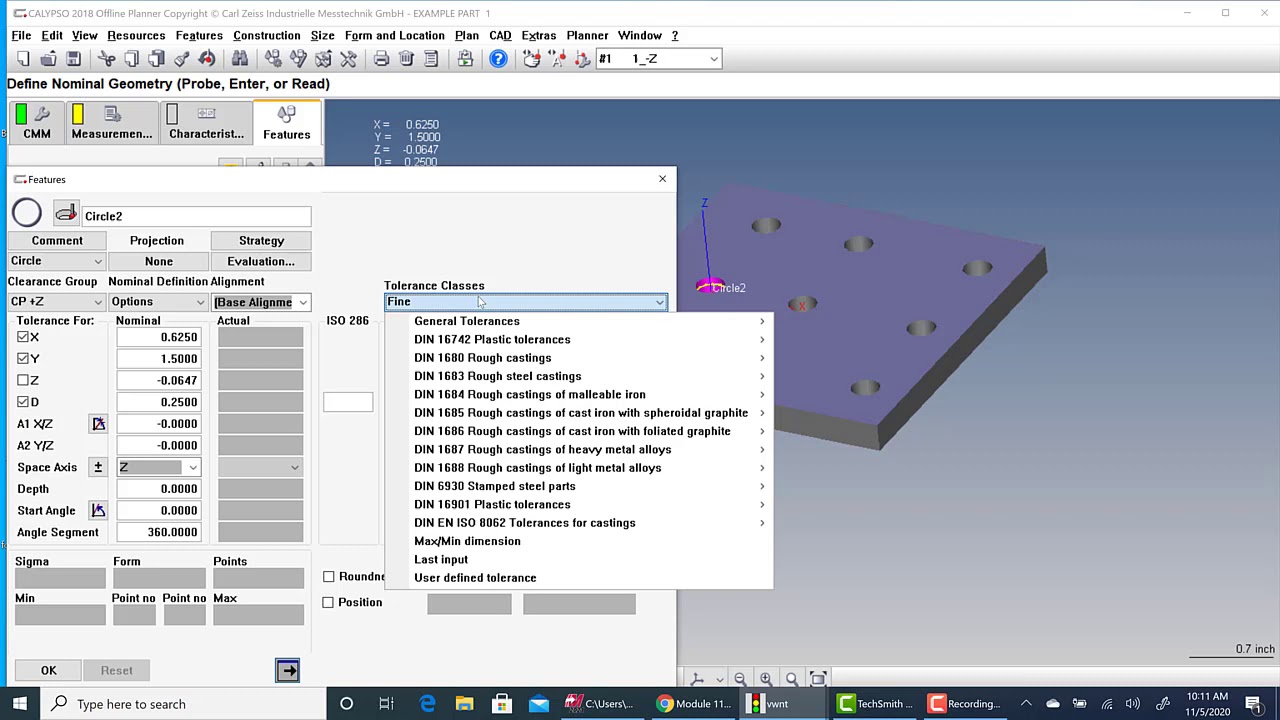Click the Circle2 name input field

point(196,216)
